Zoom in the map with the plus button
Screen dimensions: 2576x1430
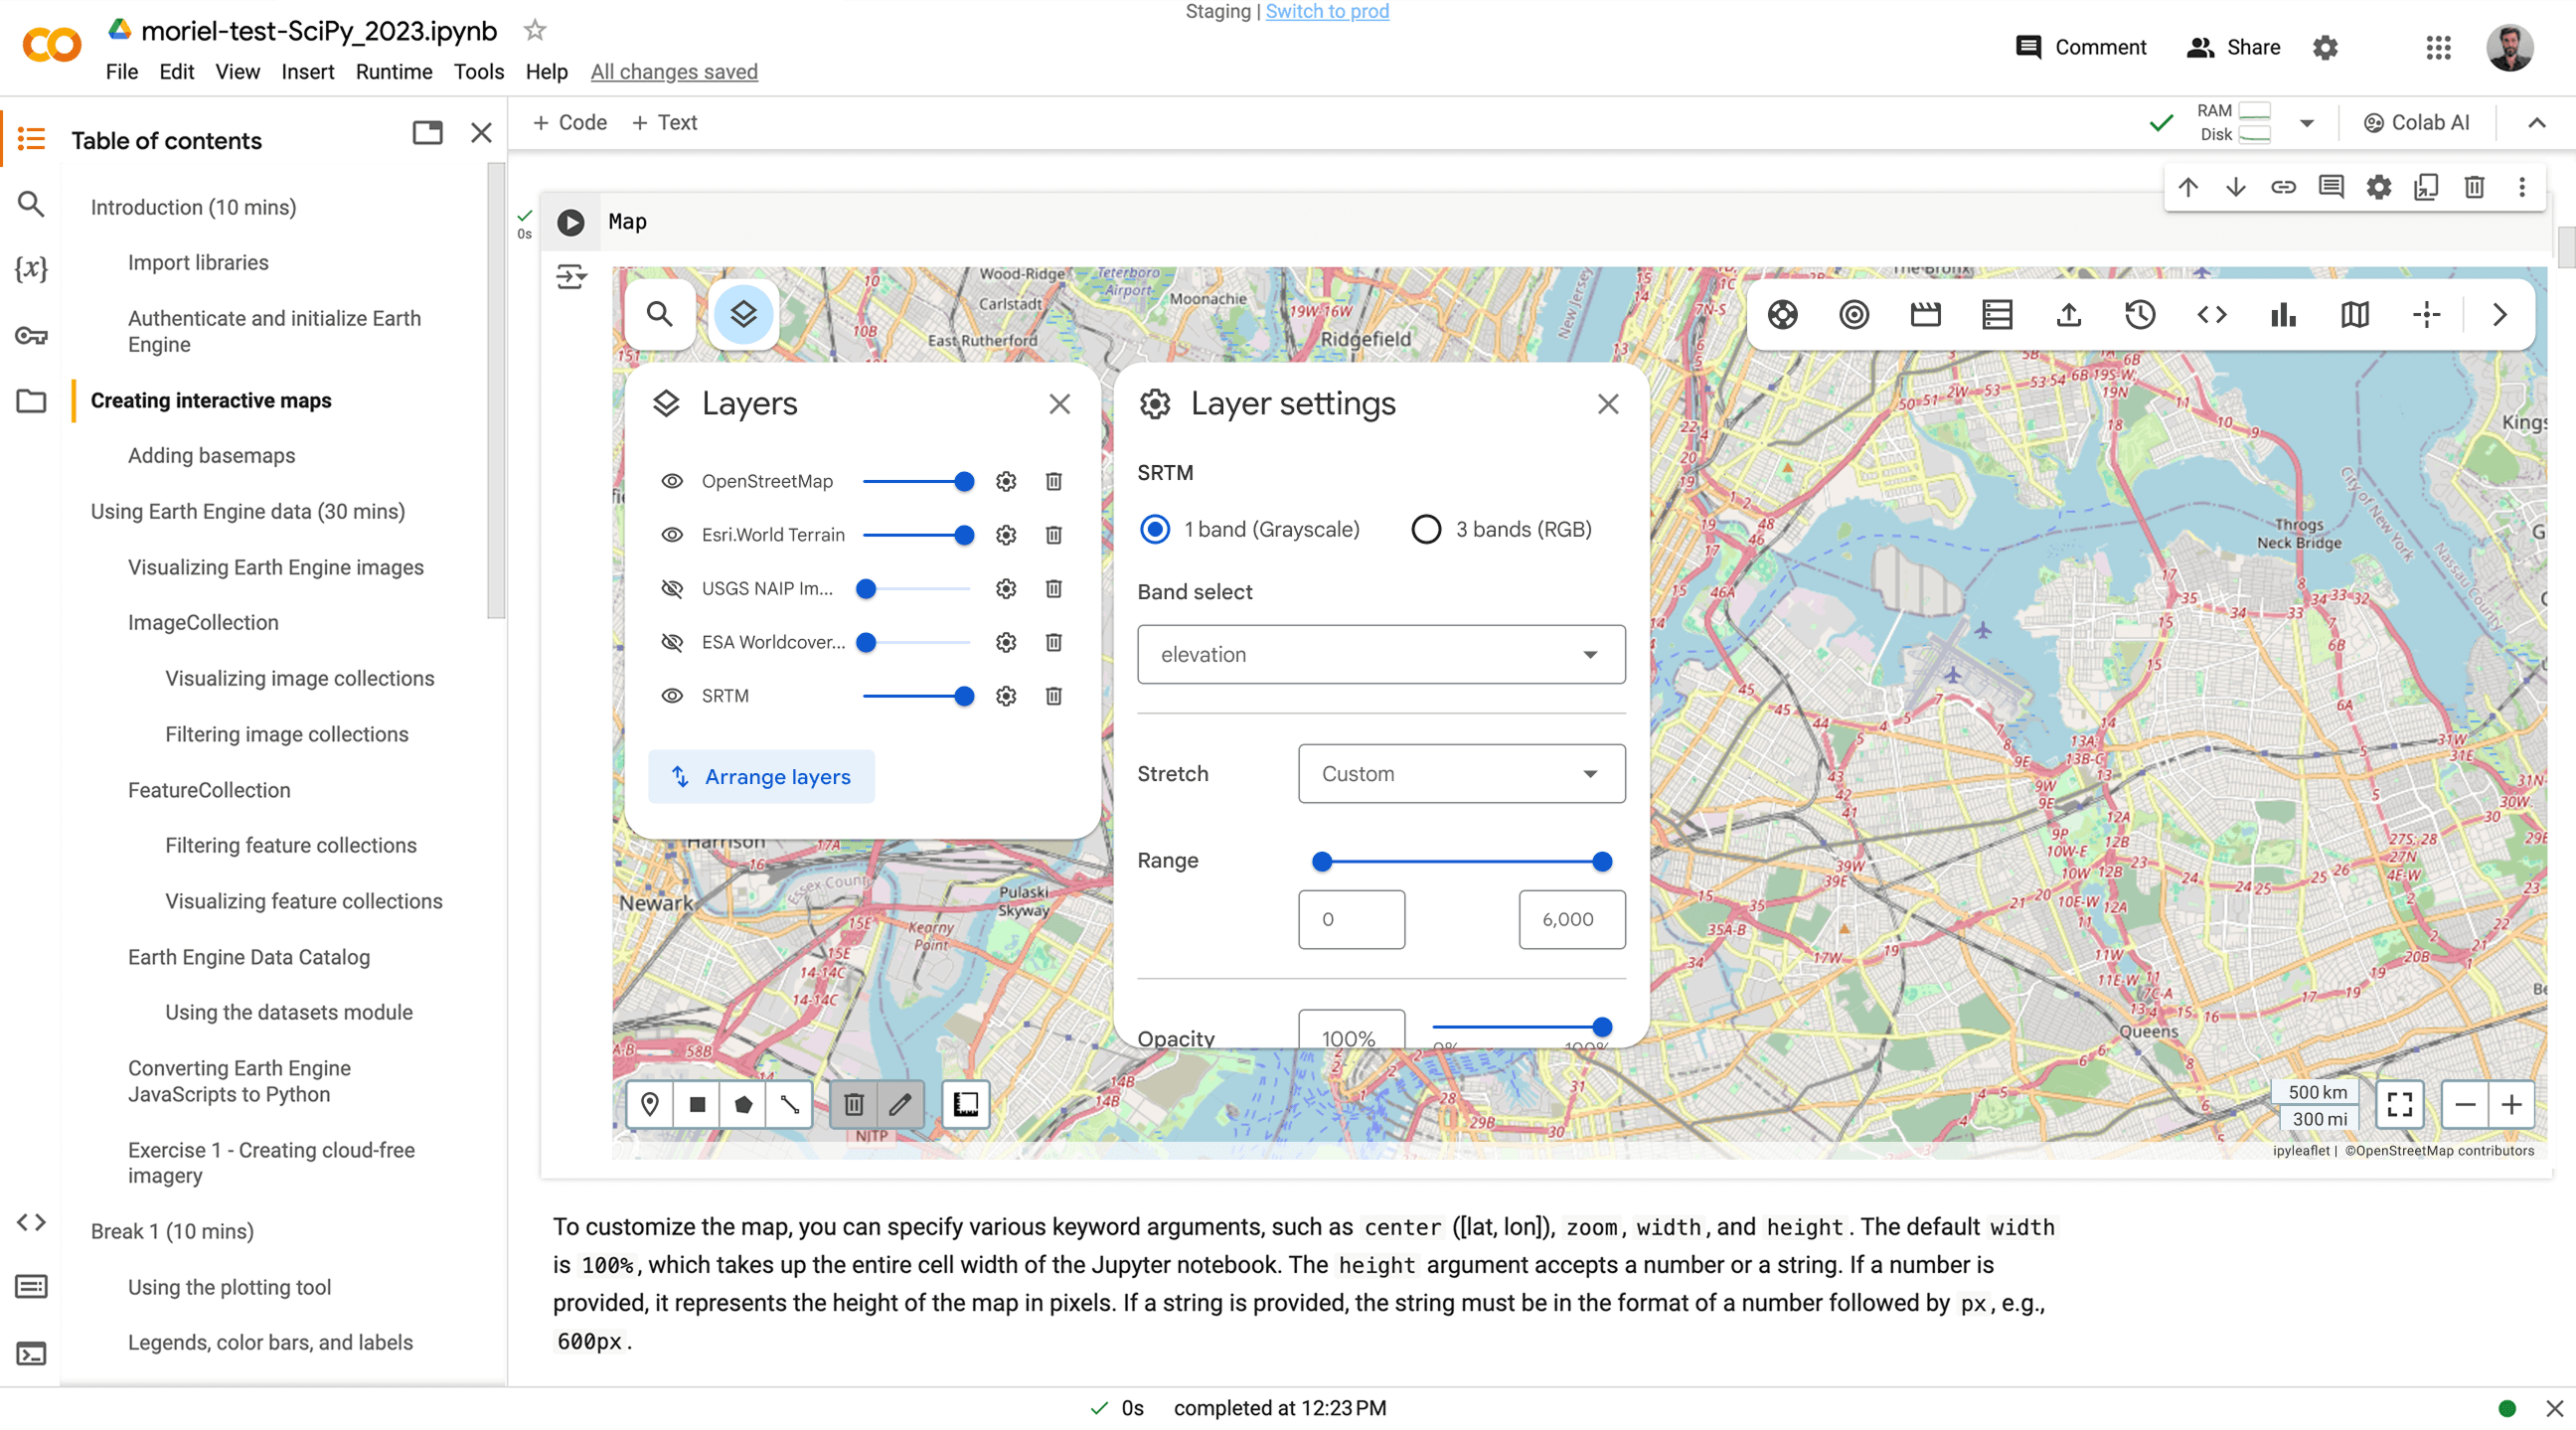pos(2512,1104)
